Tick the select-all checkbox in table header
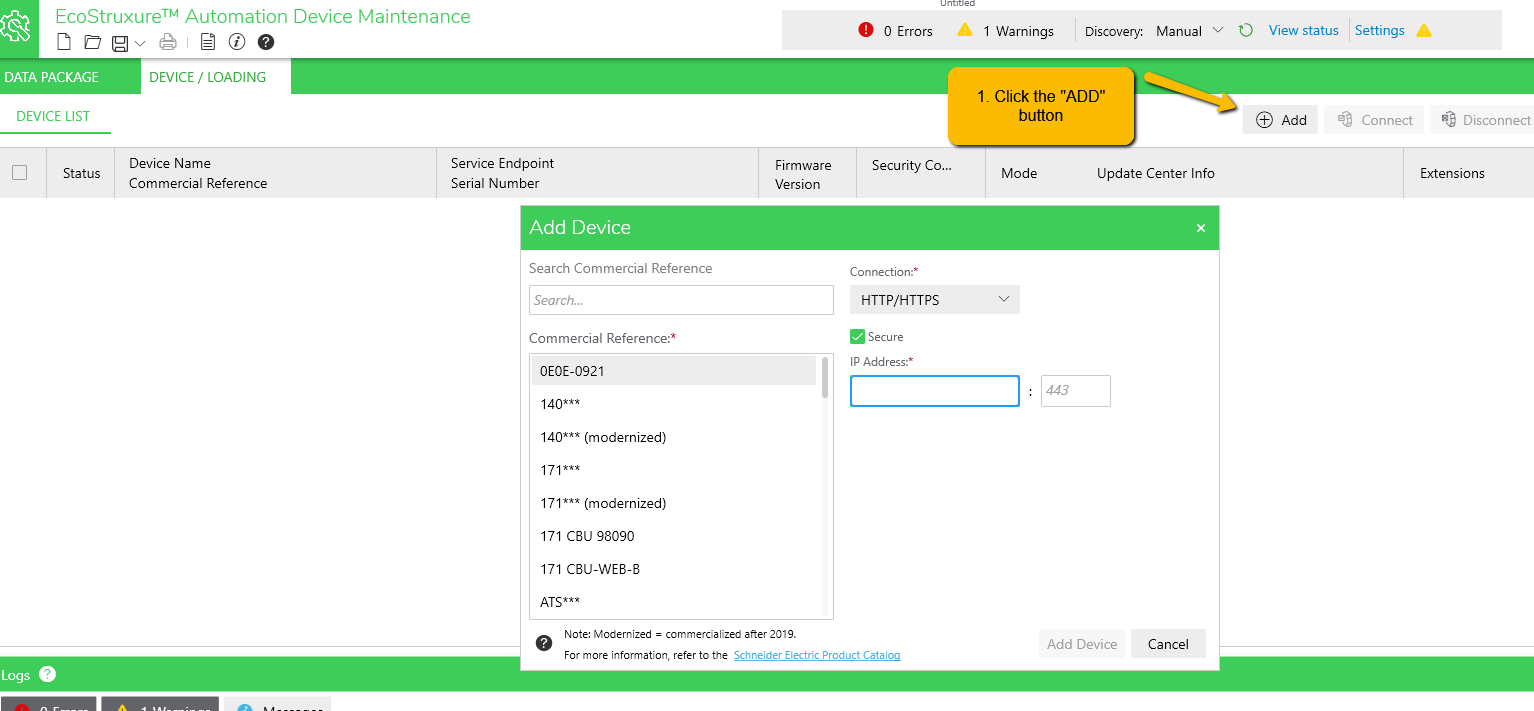This screenshot has height=711, width=1534. pos(19,172)
